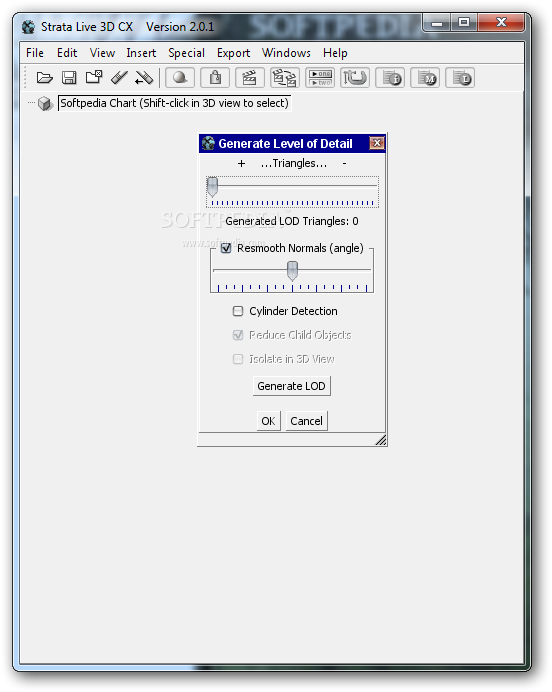The width and height of the screenshot is (552, 692).
Task: Uncheck Resmooth Normals (angle) checkbox
Action: point(226,248)
